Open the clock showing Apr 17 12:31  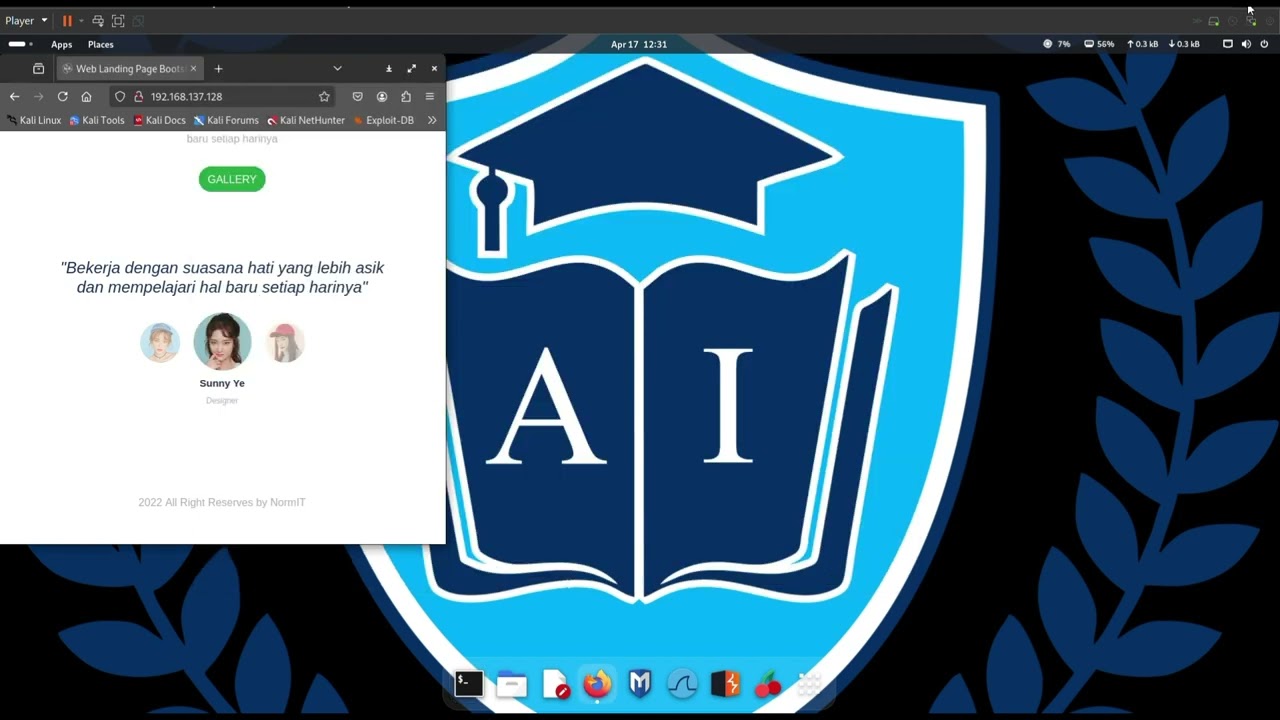point(639,44)
